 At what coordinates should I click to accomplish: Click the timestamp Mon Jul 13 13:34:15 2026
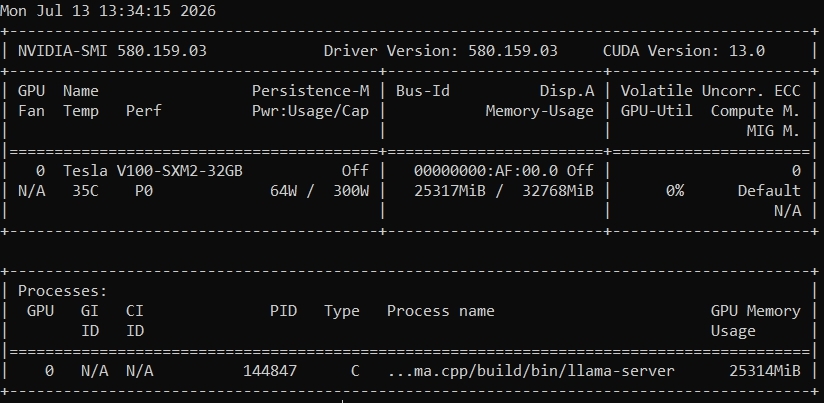pyautogui.click(x=108, y=11)
